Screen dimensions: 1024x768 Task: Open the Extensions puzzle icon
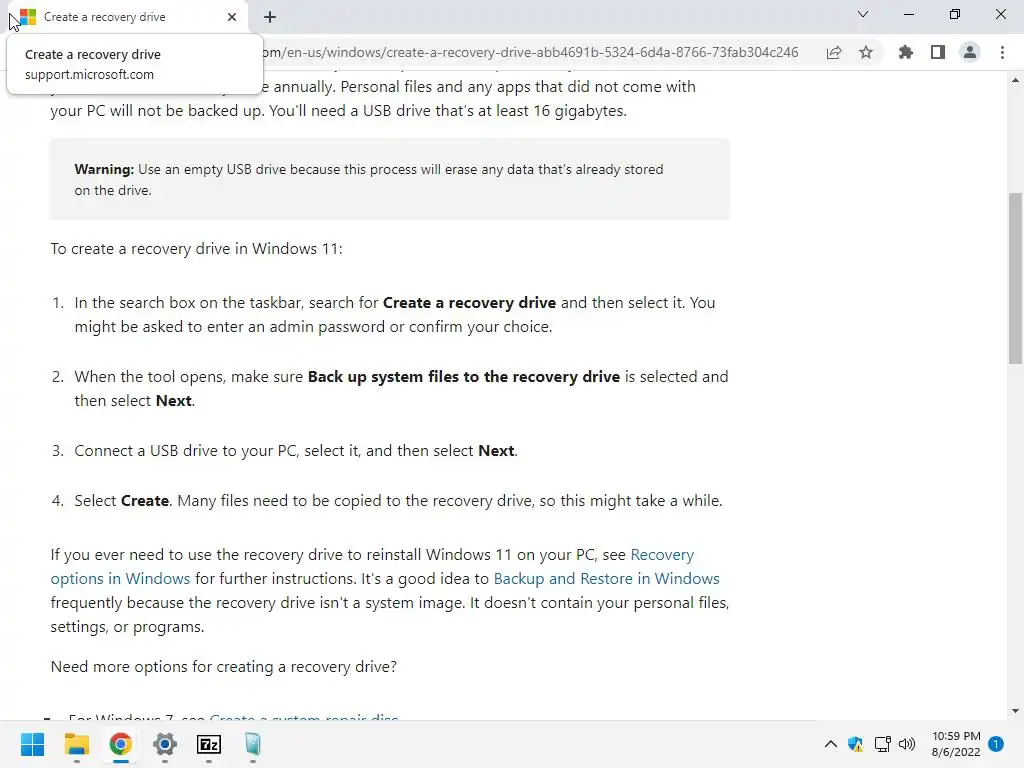906,52
